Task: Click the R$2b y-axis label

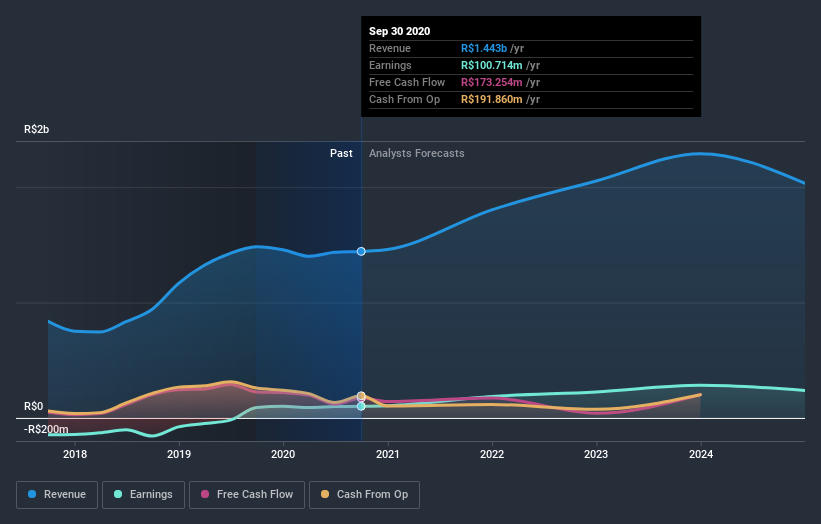Action: click(x=37, y=129)
